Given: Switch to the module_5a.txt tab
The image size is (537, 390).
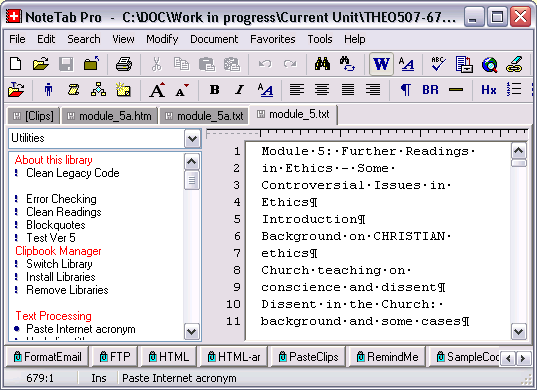Looking at the screenshot, I should coord(204,116).
